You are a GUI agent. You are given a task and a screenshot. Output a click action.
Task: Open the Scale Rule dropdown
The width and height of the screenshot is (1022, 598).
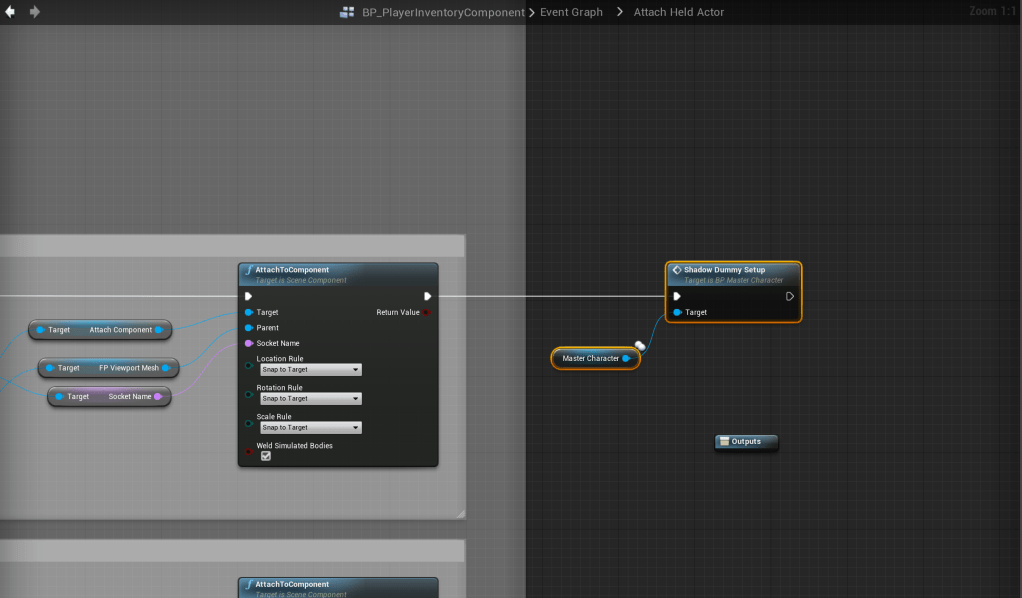click(310, 428)
